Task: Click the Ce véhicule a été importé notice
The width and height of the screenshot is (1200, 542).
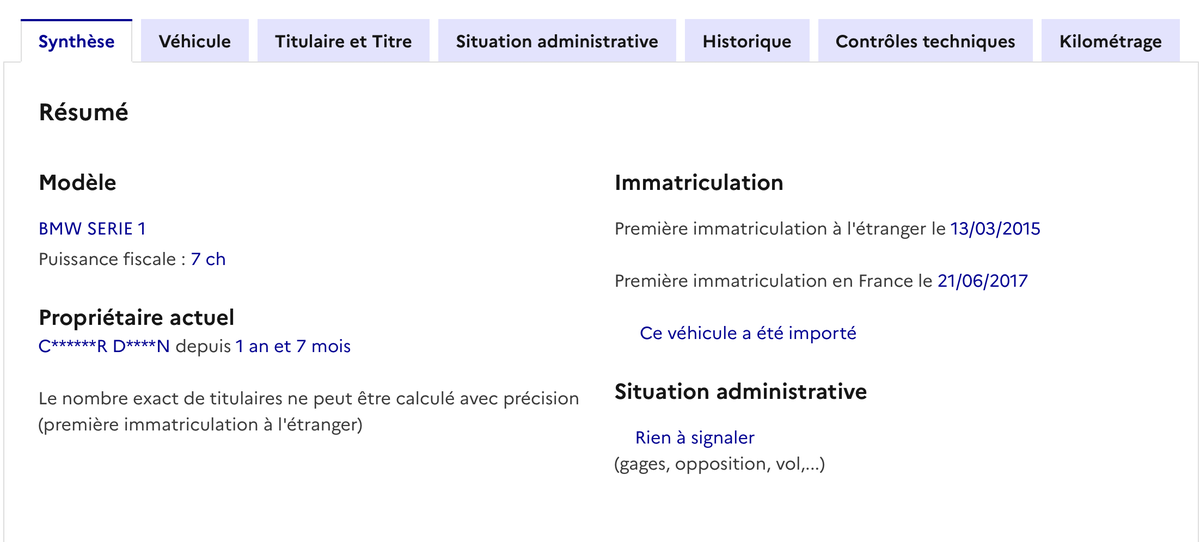Action: 748,333
